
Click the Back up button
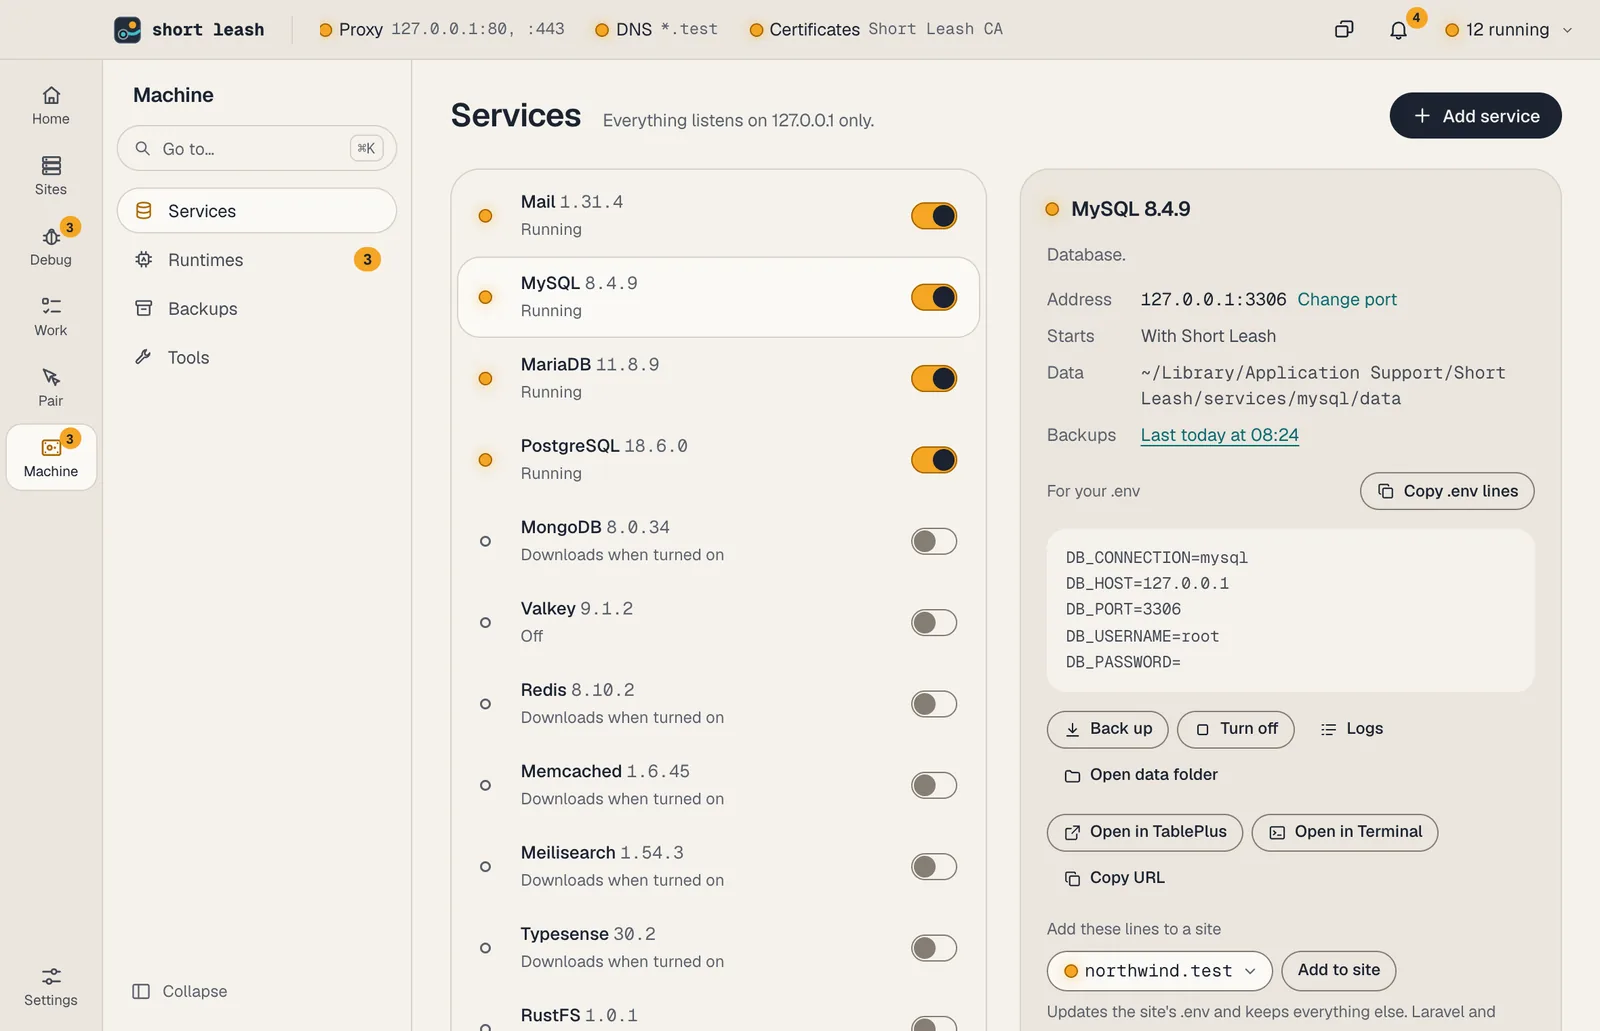pyautogui.click(x=1107, y=729)
